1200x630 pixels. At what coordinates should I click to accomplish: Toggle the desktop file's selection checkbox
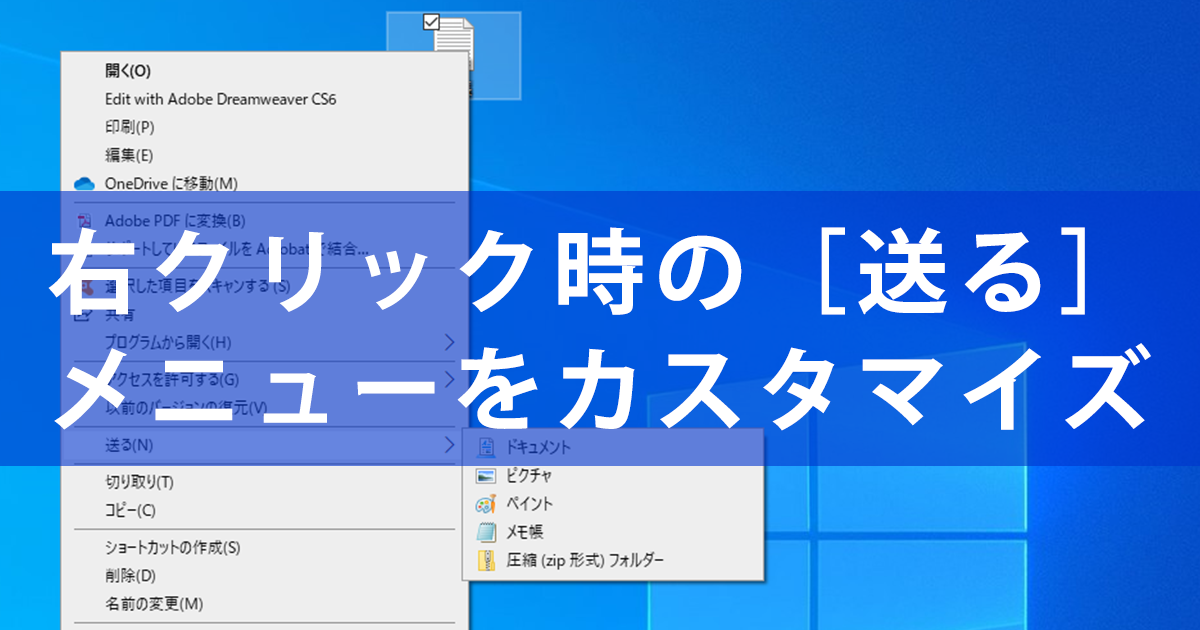point(432,20)
